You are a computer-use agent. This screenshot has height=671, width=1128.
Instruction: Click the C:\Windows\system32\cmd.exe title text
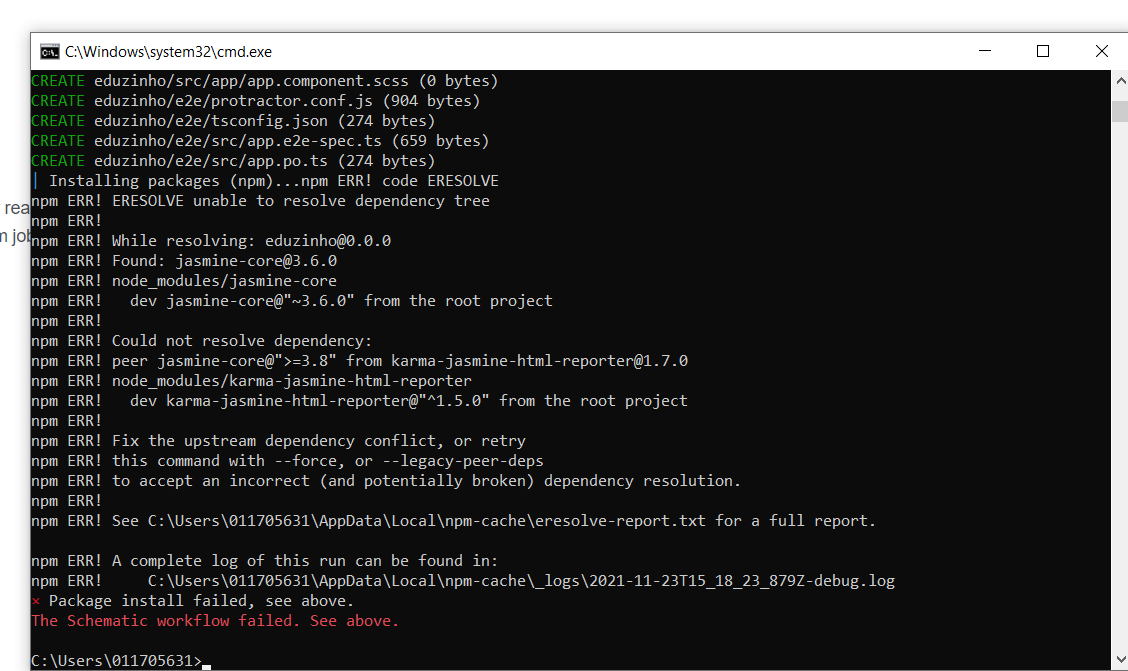168,52
